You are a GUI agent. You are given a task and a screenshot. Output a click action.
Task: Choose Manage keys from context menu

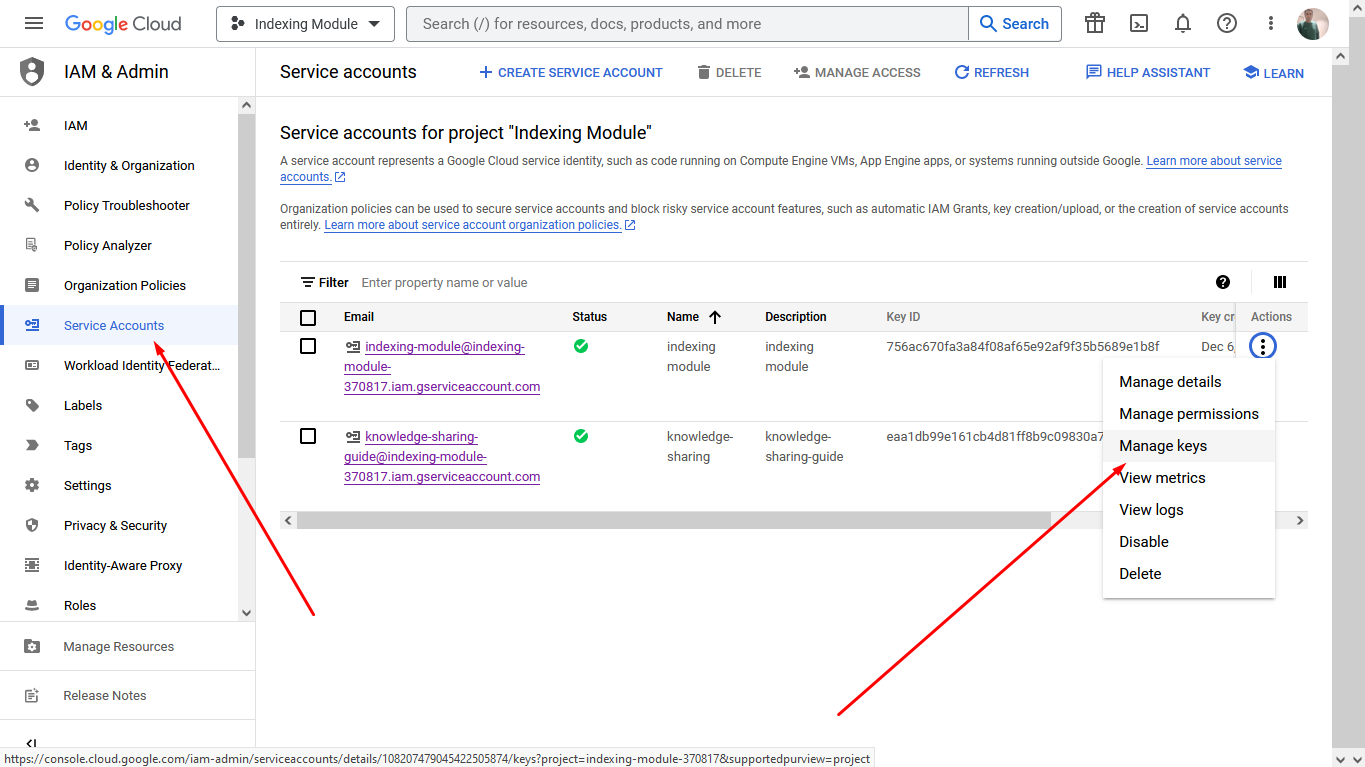coord(1189,446)
